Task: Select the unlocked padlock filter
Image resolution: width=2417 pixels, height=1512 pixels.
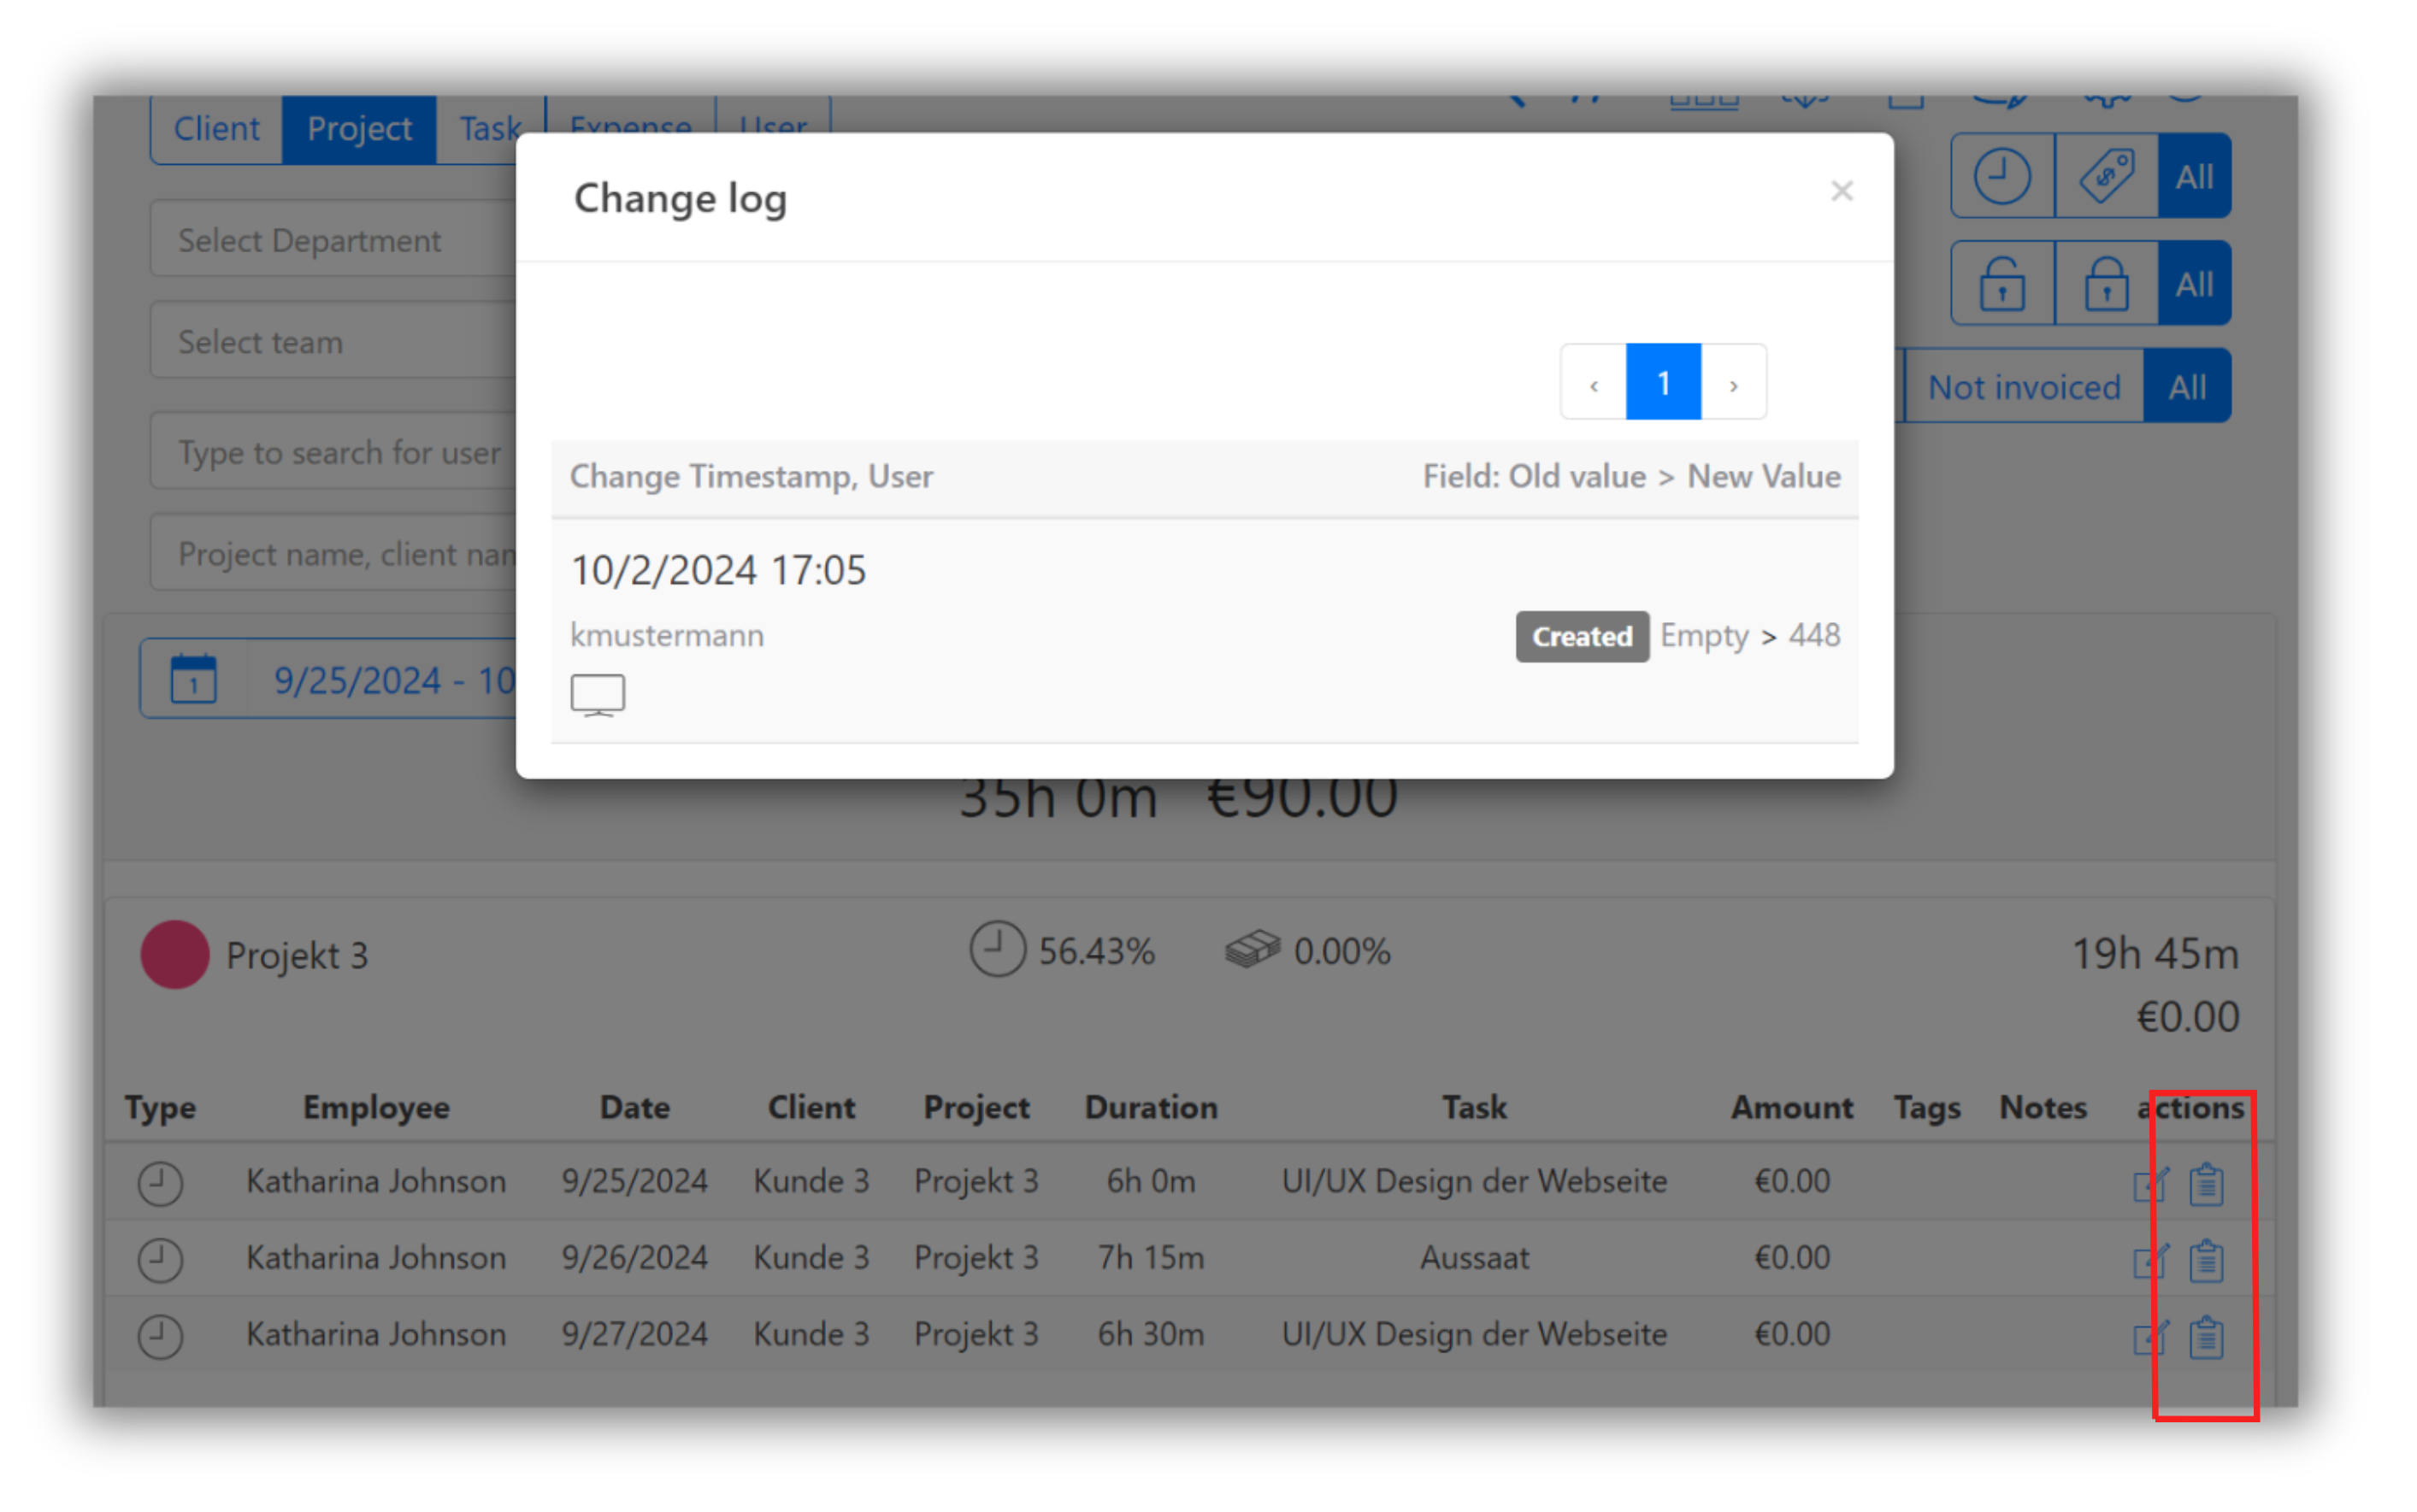Action: click(2001, 283)
